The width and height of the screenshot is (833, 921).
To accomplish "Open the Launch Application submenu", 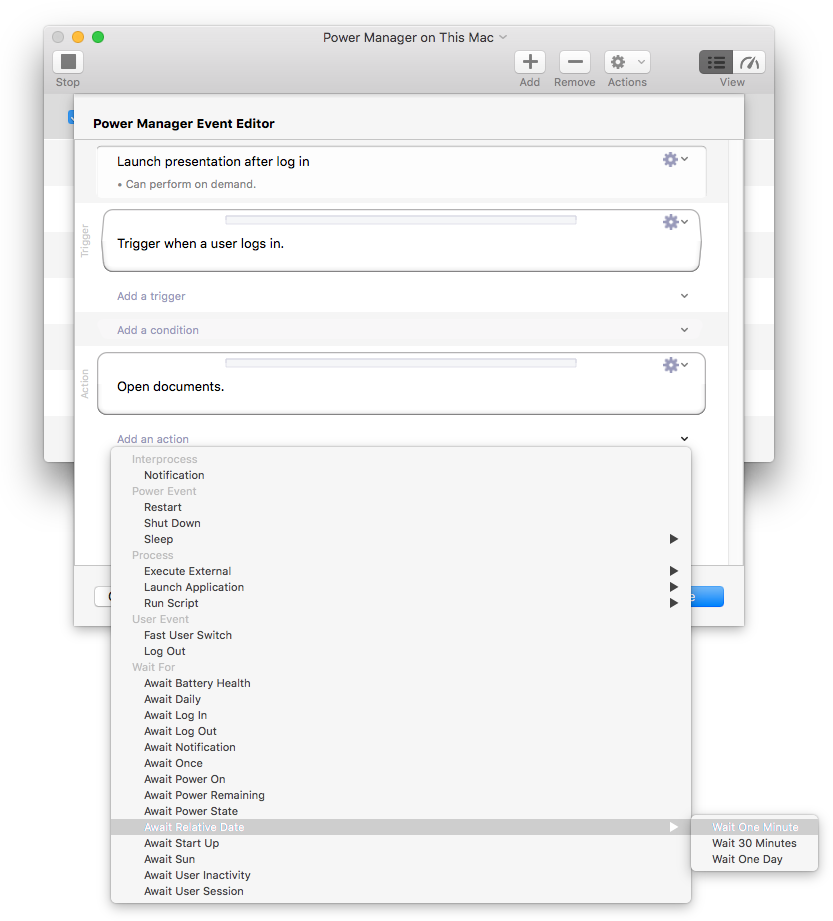I will (x=401, y=587).
